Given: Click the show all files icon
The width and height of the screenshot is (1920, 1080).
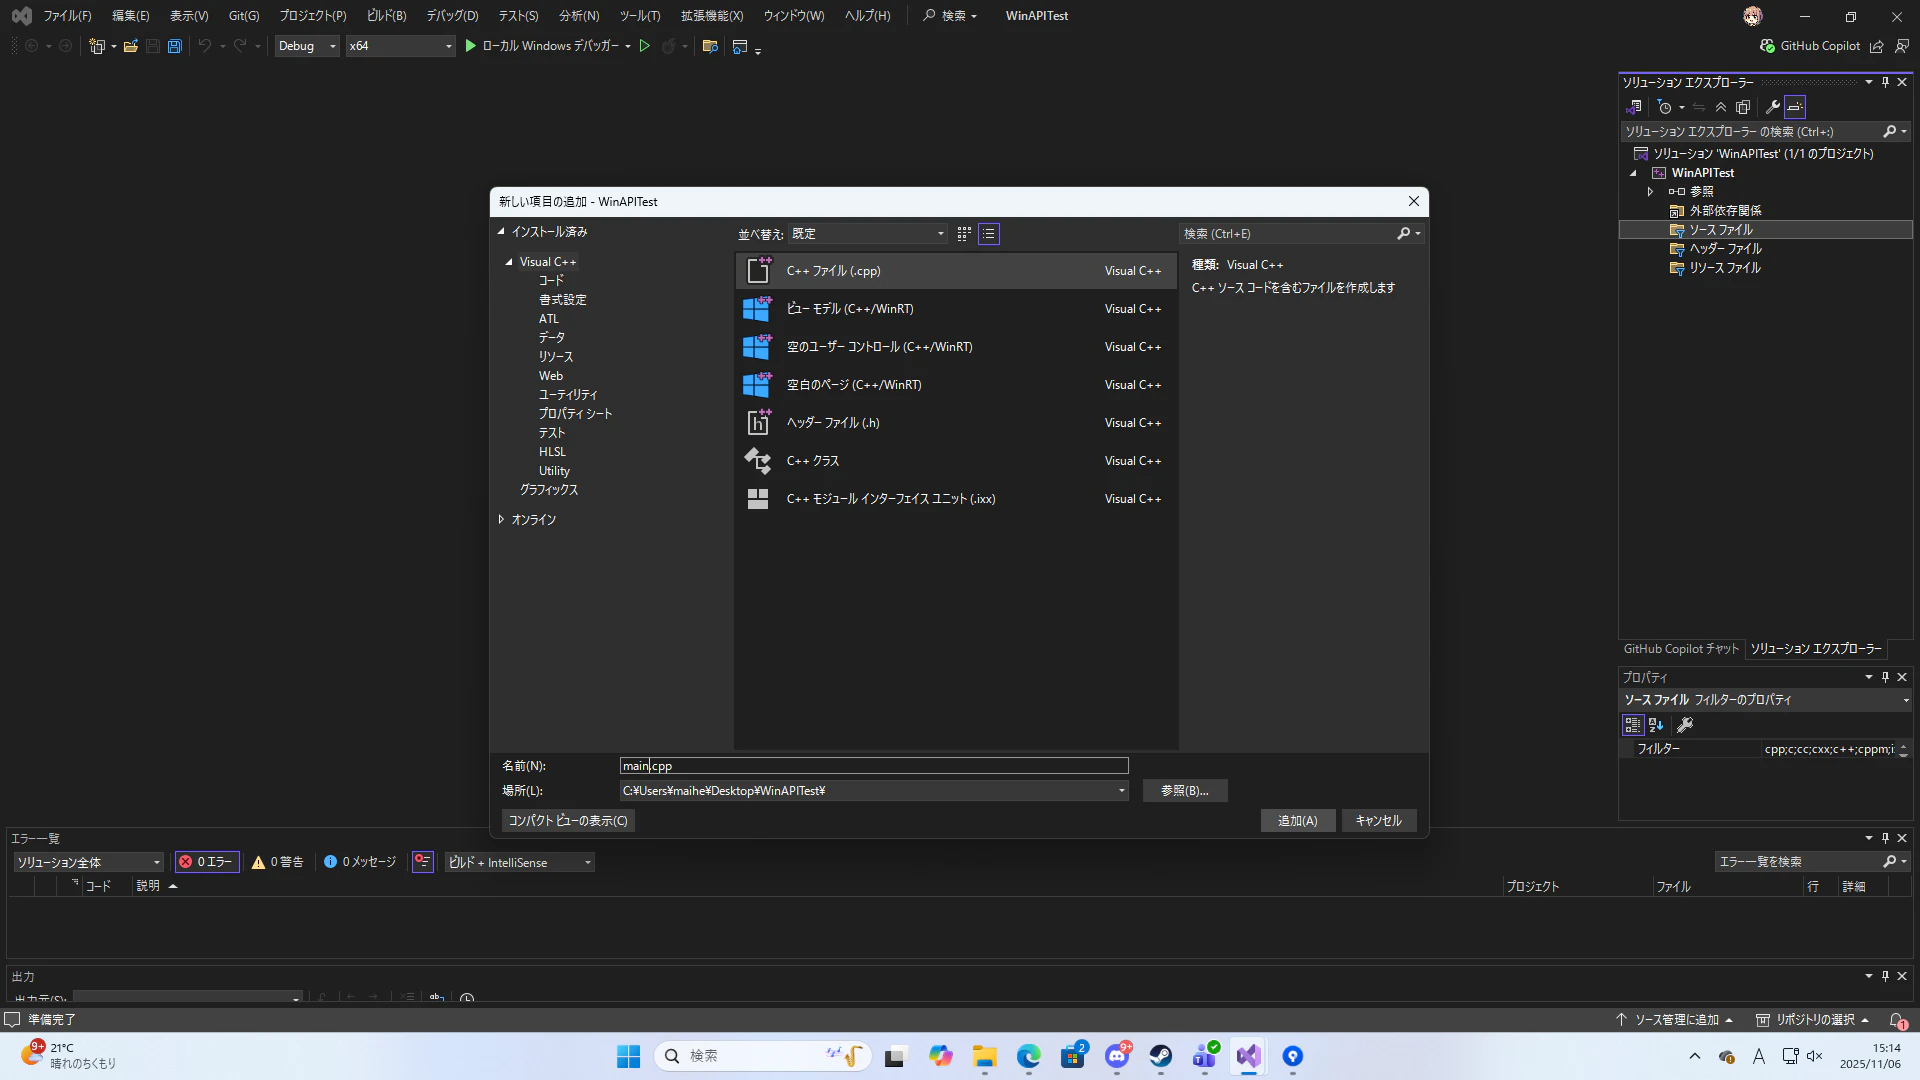Looking at the screenshot, I should coord(1743,107).
